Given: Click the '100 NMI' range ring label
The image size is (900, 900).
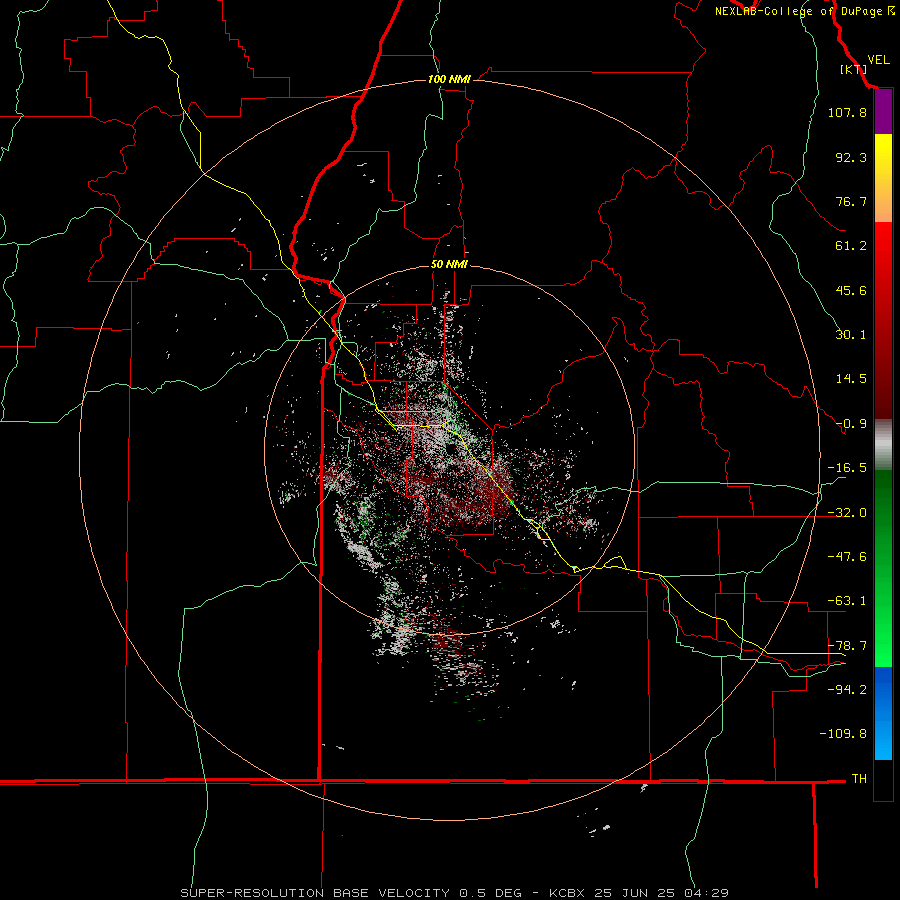Looking at the screenshot, I should (449, 79).
